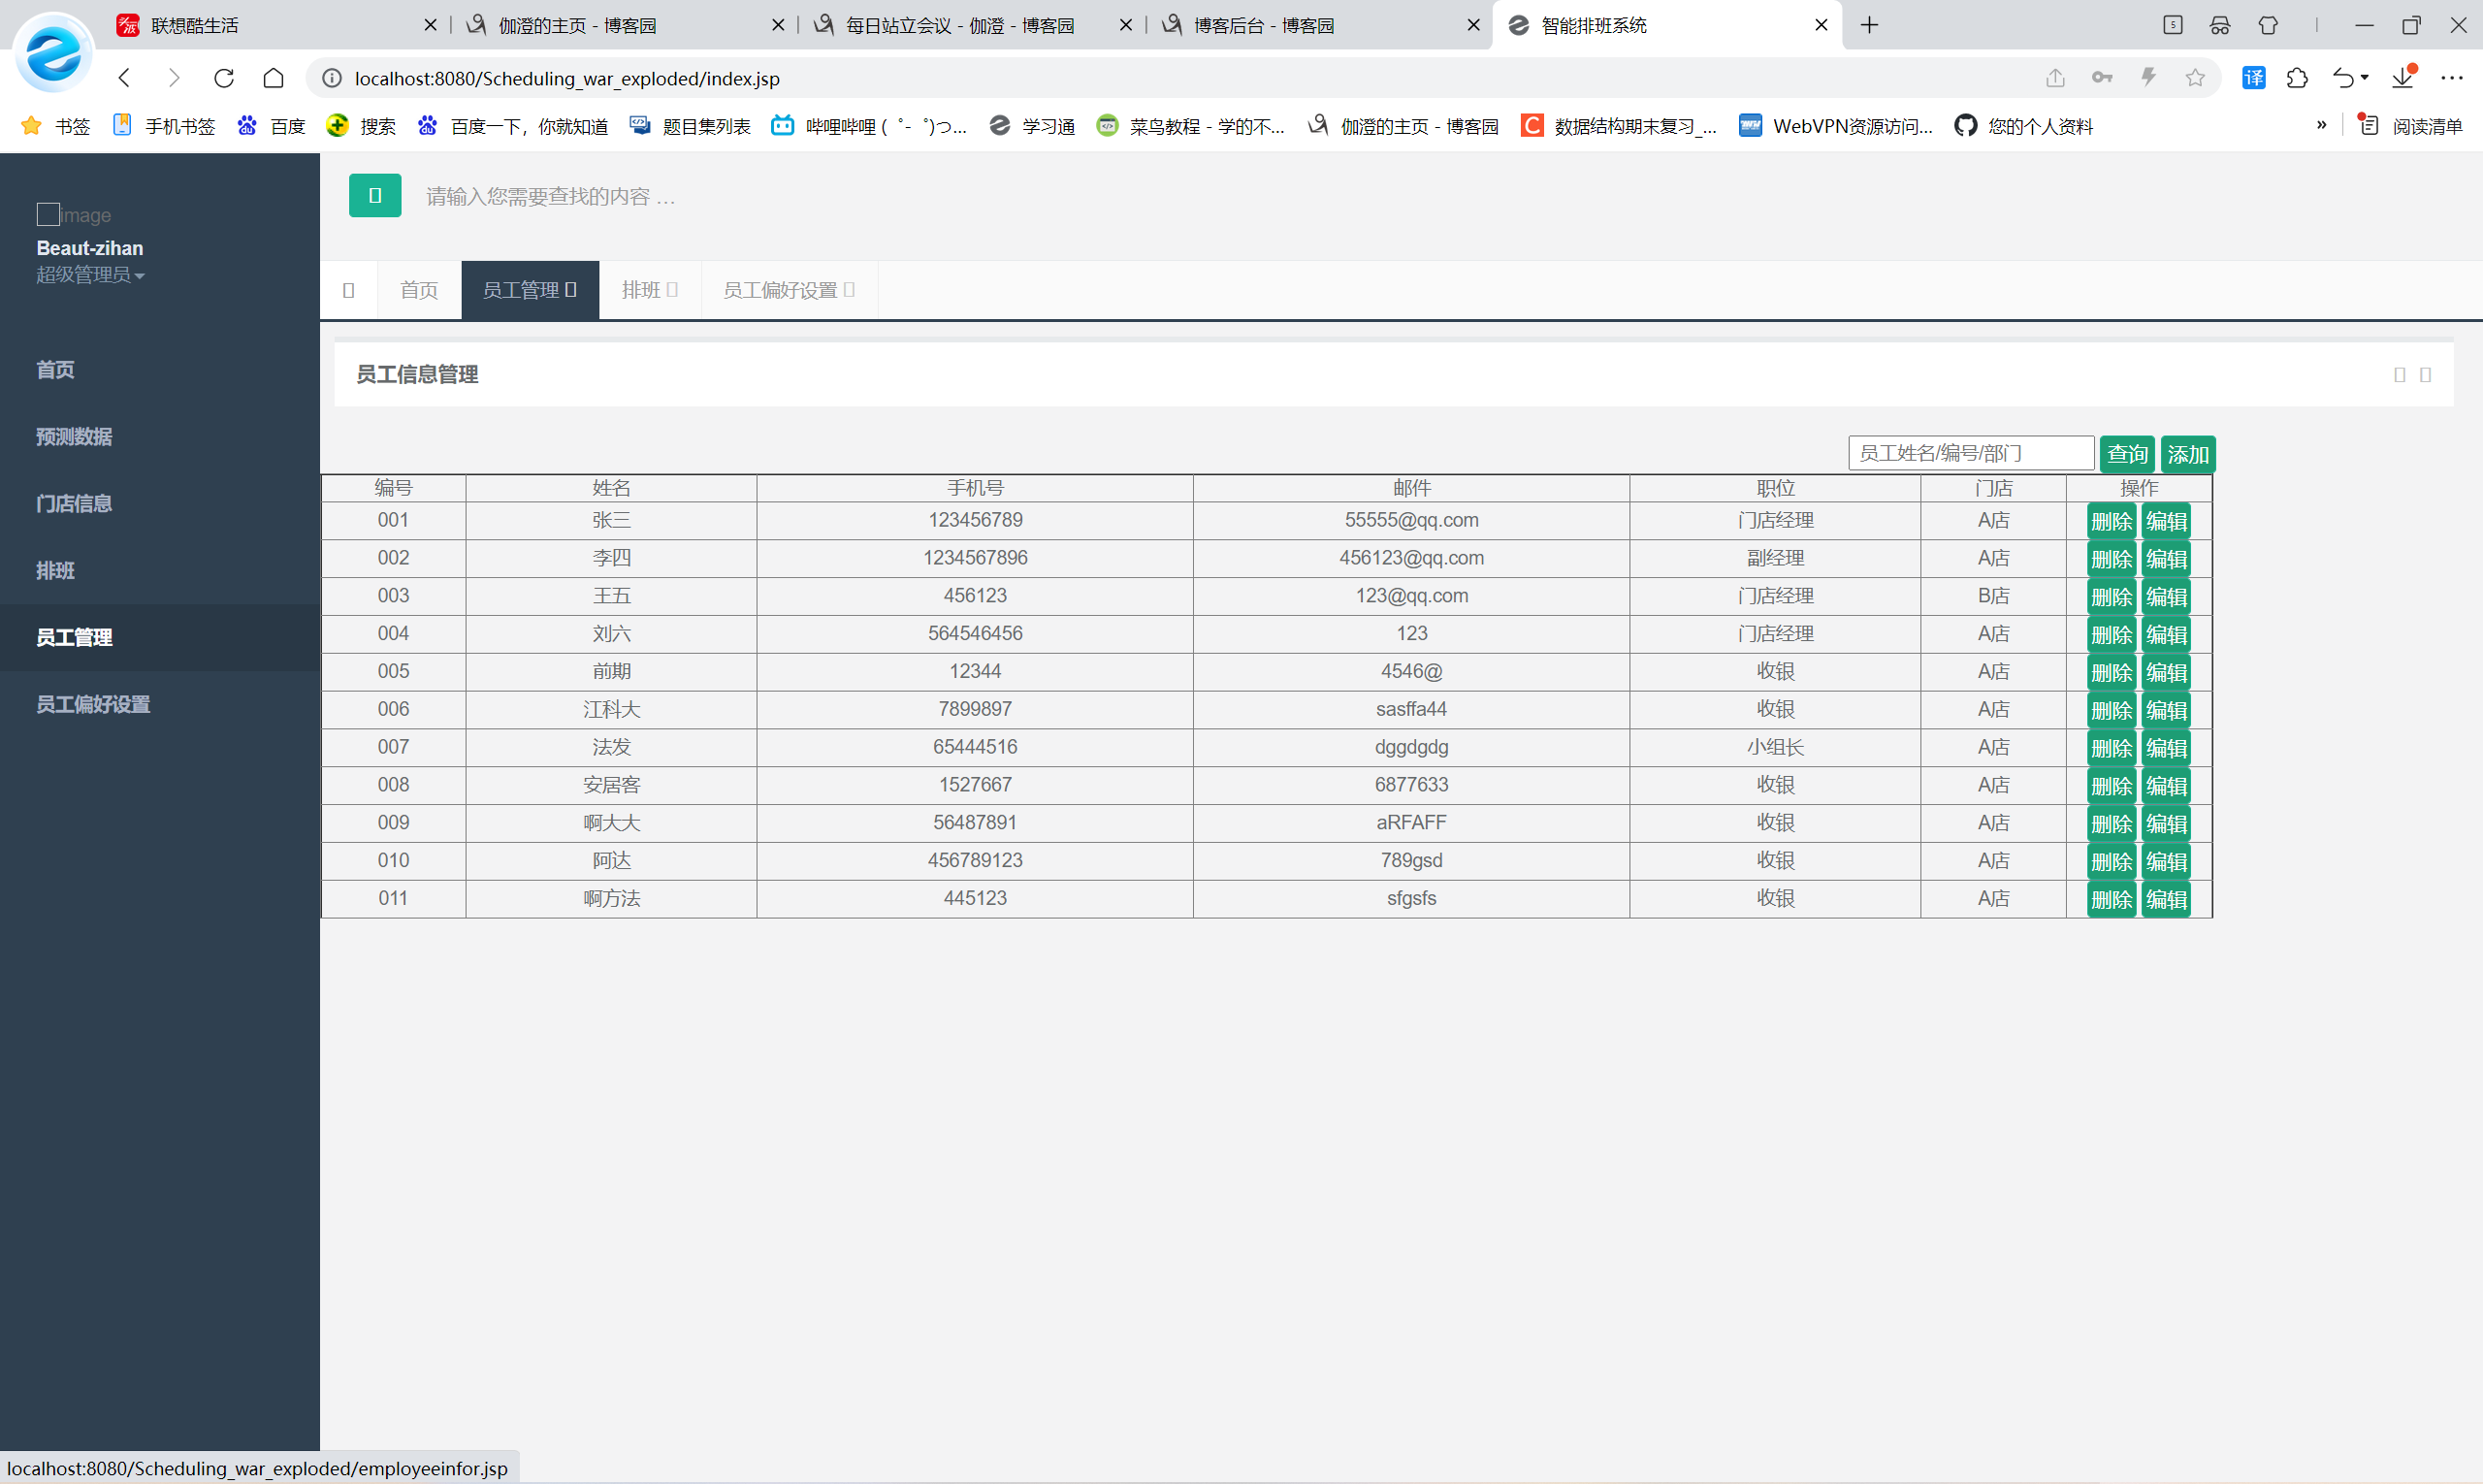
Task: Switch to the 员工偏好设置 tab
Action: coord(780,290)
